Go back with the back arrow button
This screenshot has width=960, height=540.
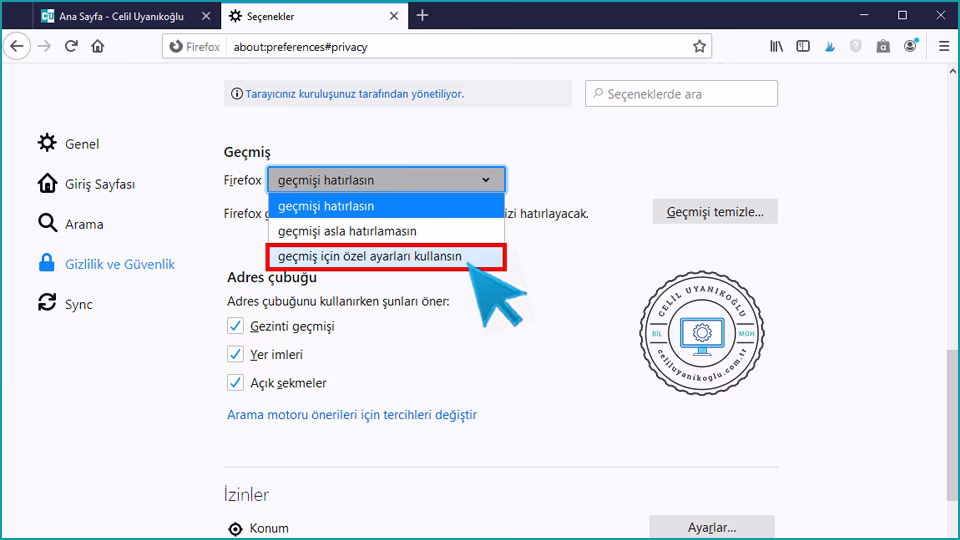(x=17, y=47)
